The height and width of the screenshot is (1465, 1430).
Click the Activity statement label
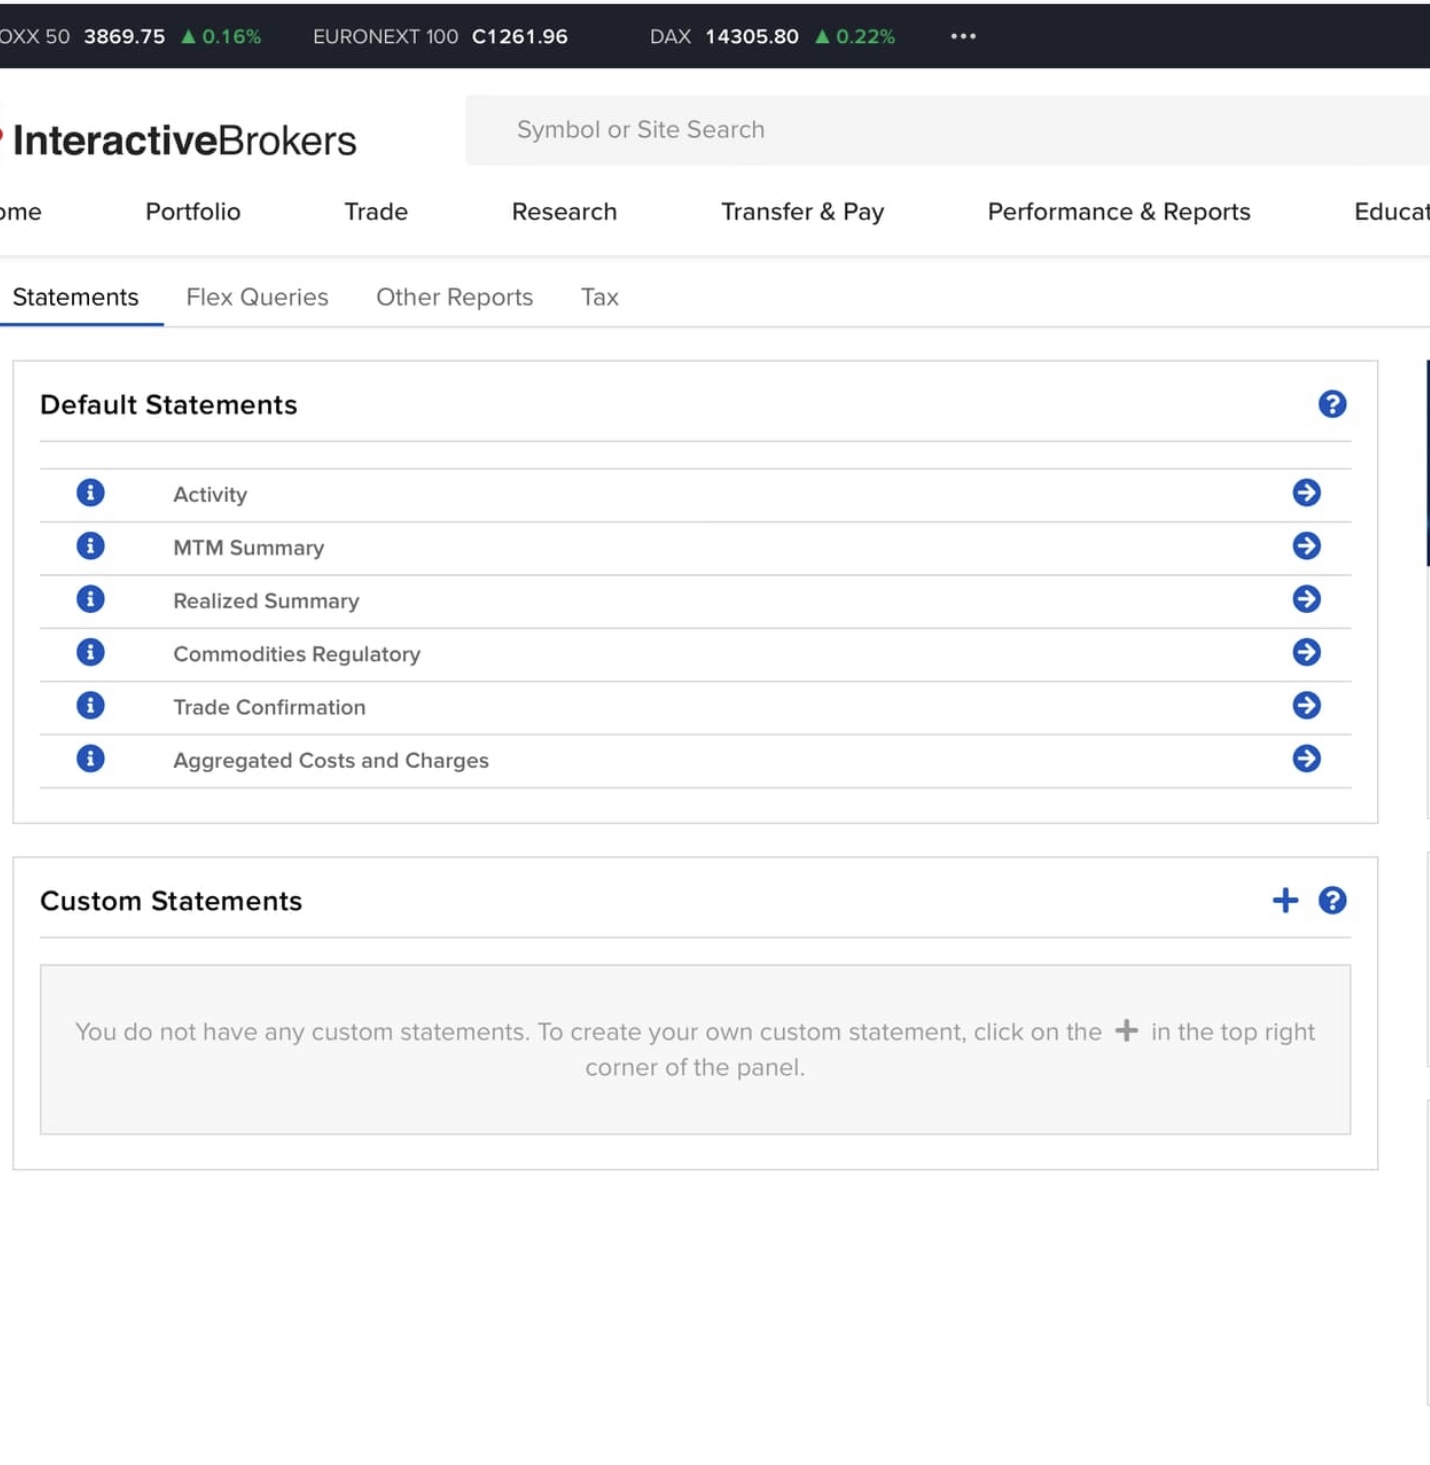pos(210,495)
